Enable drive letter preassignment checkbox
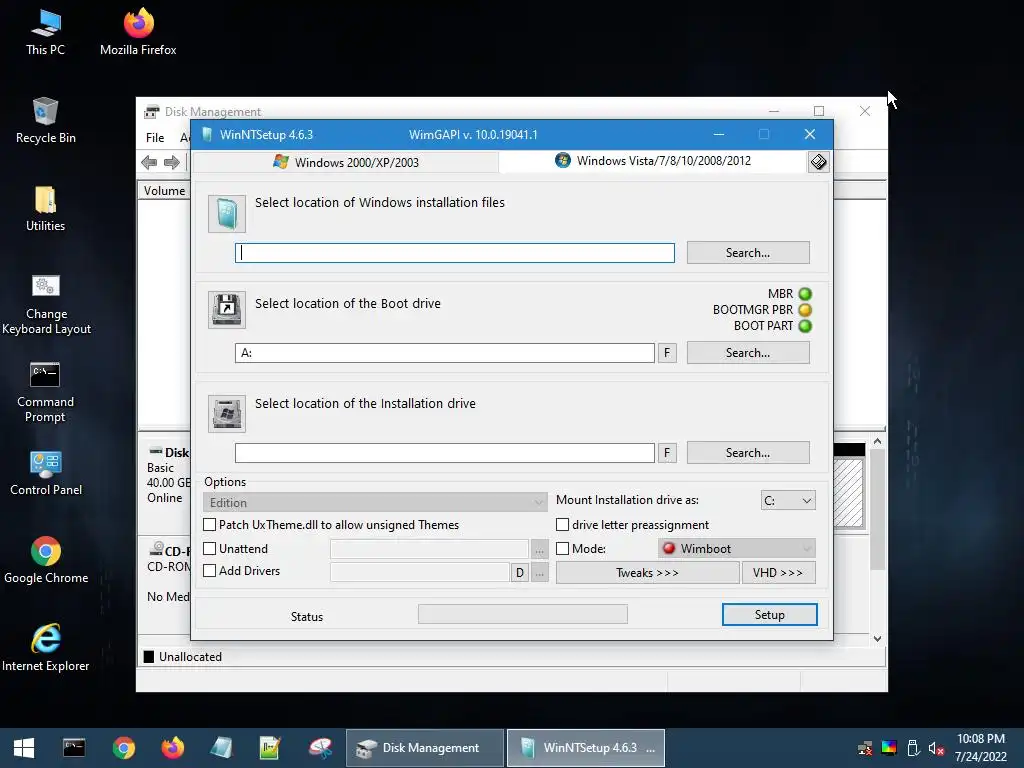Viewport: 1024px width, 768px height. pyautogui.click(x=562, y=524)
